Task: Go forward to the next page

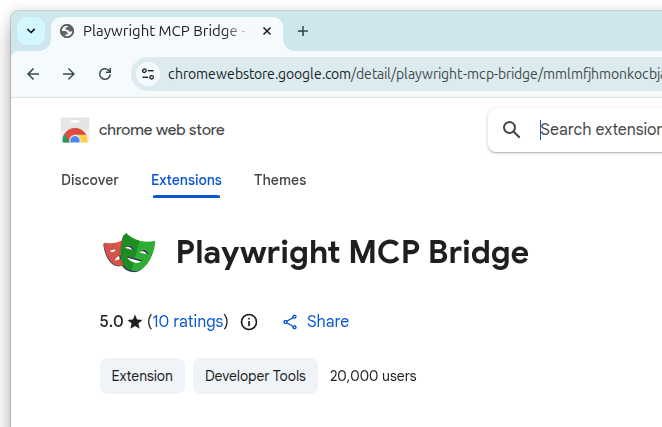Action: (x=69, y=74)
